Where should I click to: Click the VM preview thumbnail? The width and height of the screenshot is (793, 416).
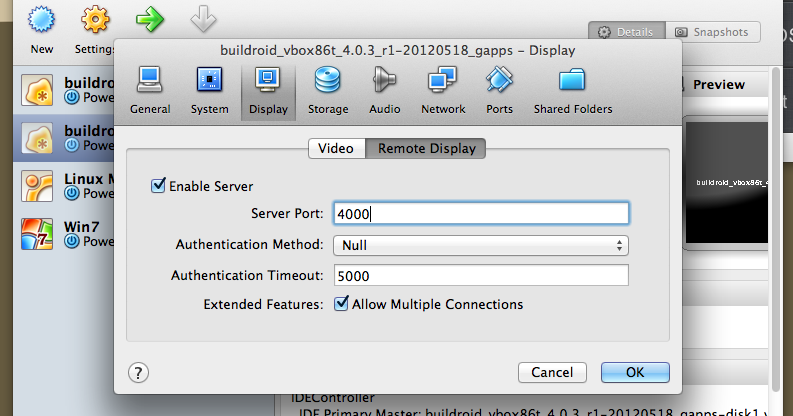pos(727,182)
